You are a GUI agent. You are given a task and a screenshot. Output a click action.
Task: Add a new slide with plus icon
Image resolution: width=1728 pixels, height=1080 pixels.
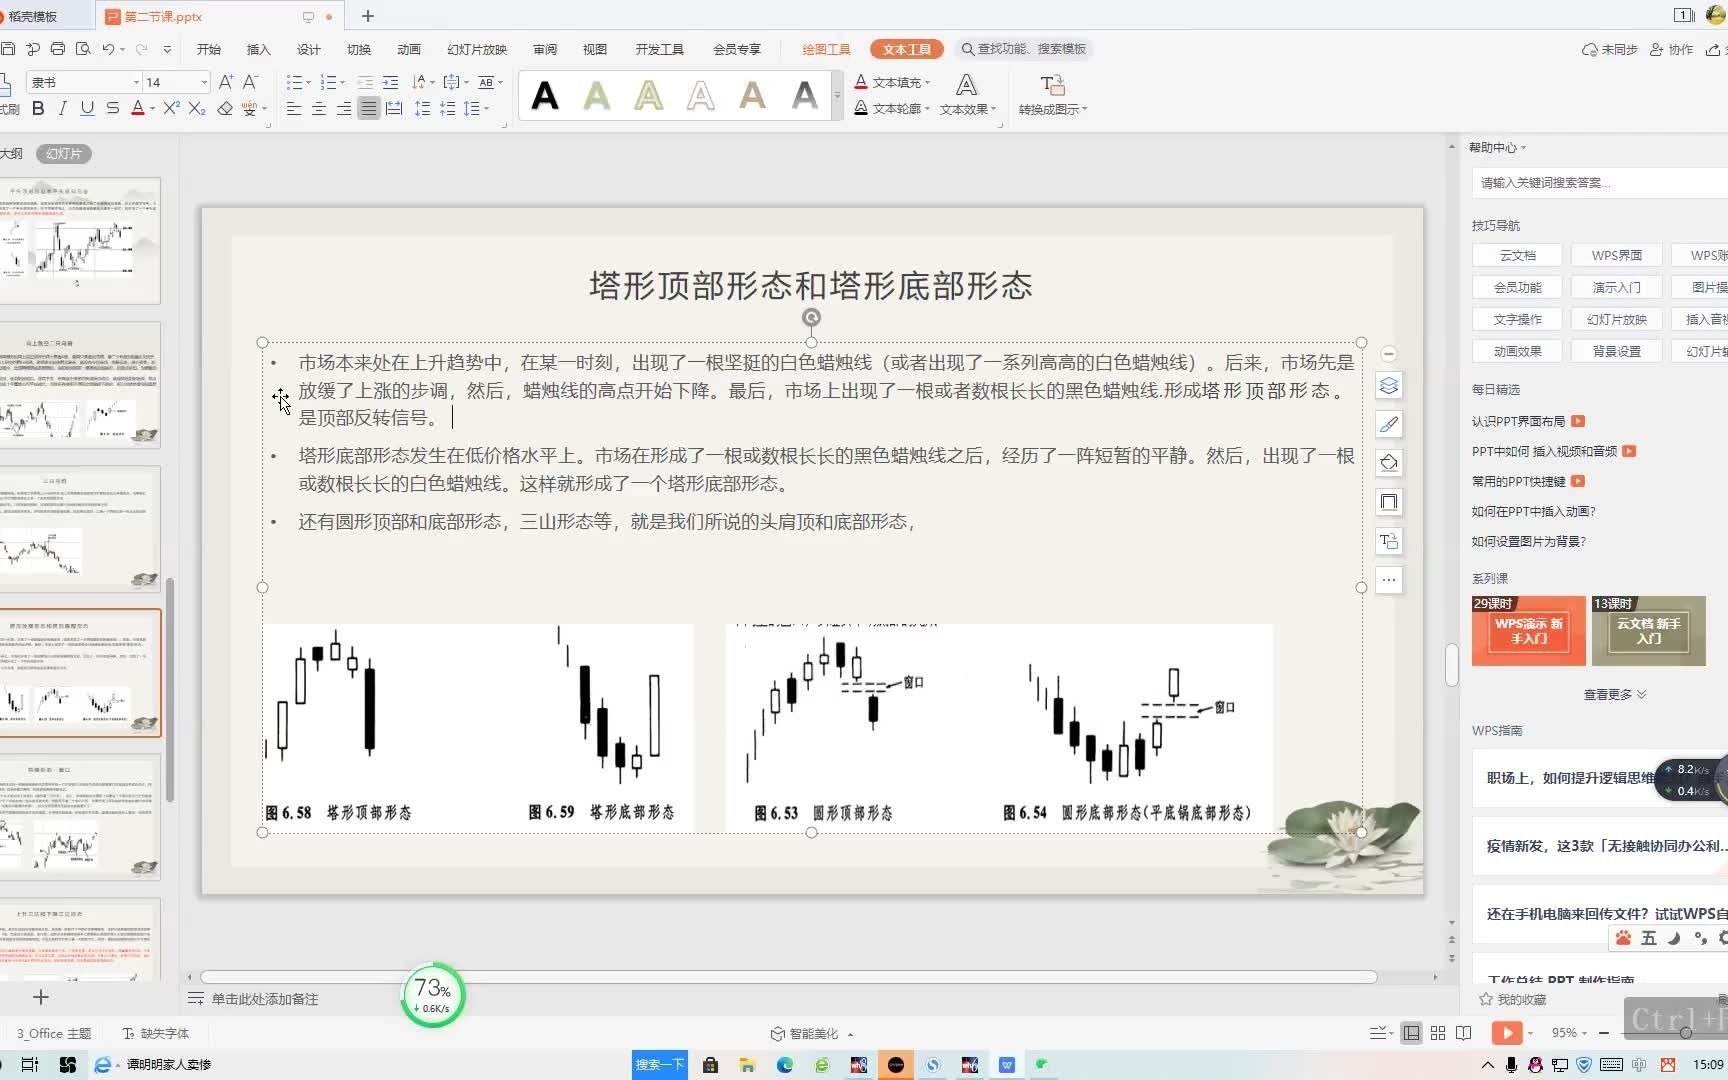point(41,997)
